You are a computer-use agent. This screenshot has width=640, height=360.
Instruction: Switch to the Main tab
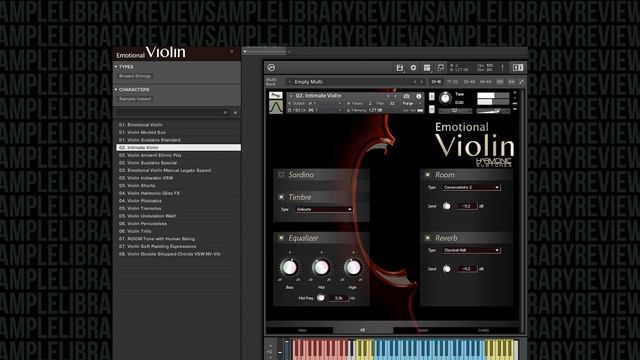pos(302,330)
